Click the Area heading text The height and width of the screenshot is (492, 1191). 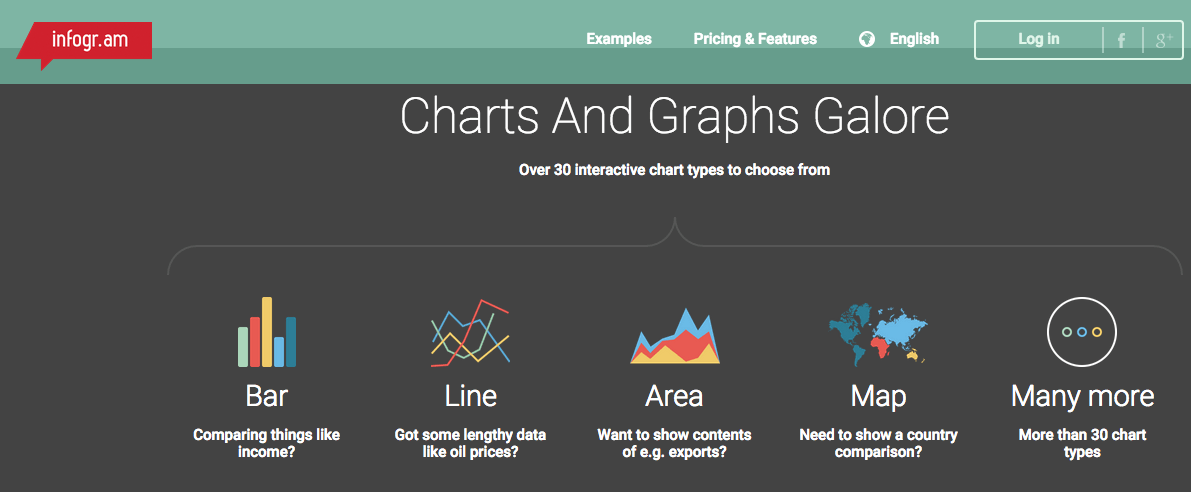(674, 396)
